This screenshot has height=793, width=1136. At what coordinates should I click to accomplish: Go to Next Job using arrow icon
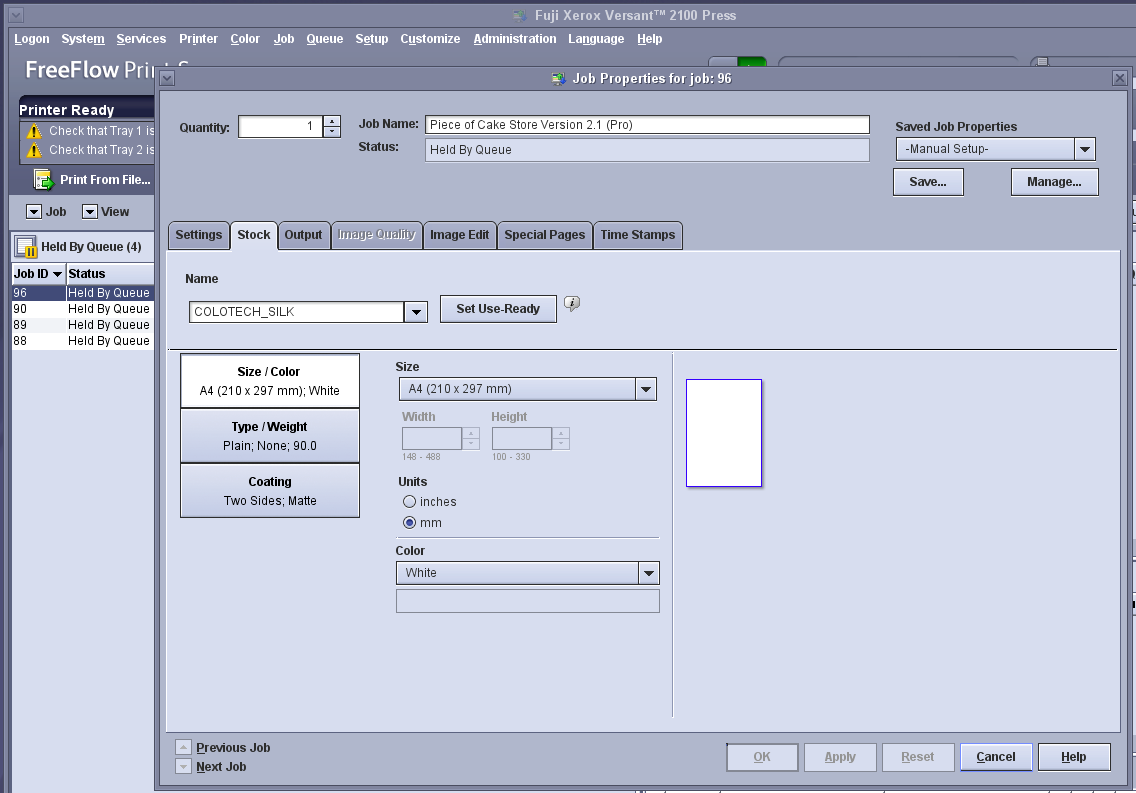click(x=183, y=766)
